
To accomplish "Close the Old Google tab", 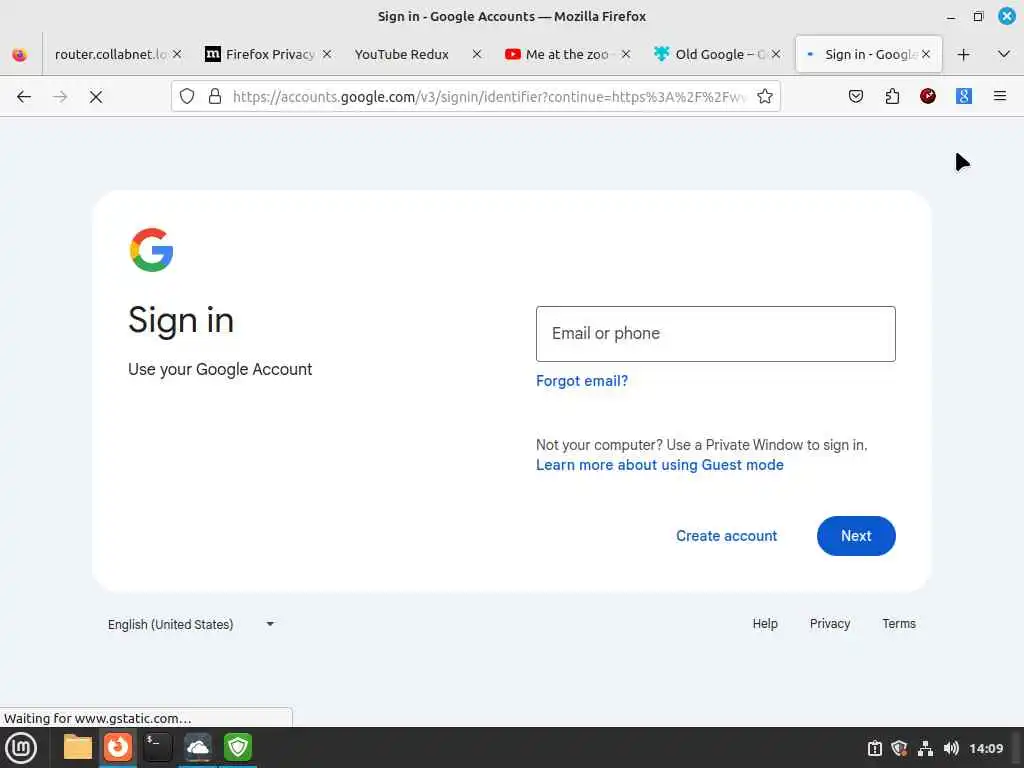I will [776, 54].
